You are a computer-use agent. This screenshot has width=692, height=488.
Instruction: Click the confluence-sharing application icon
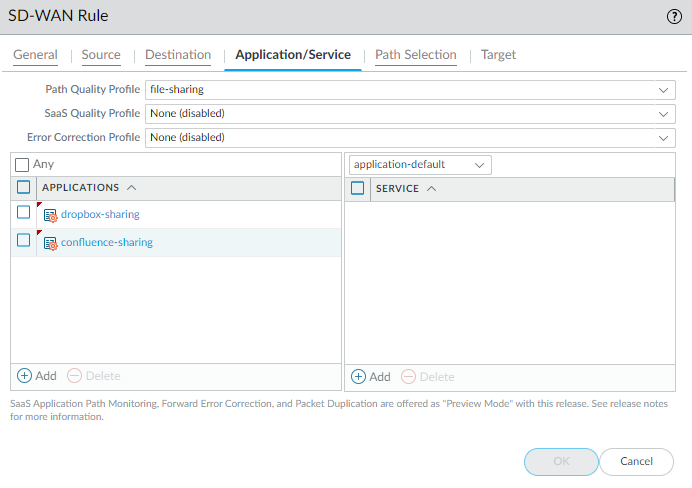51,242
